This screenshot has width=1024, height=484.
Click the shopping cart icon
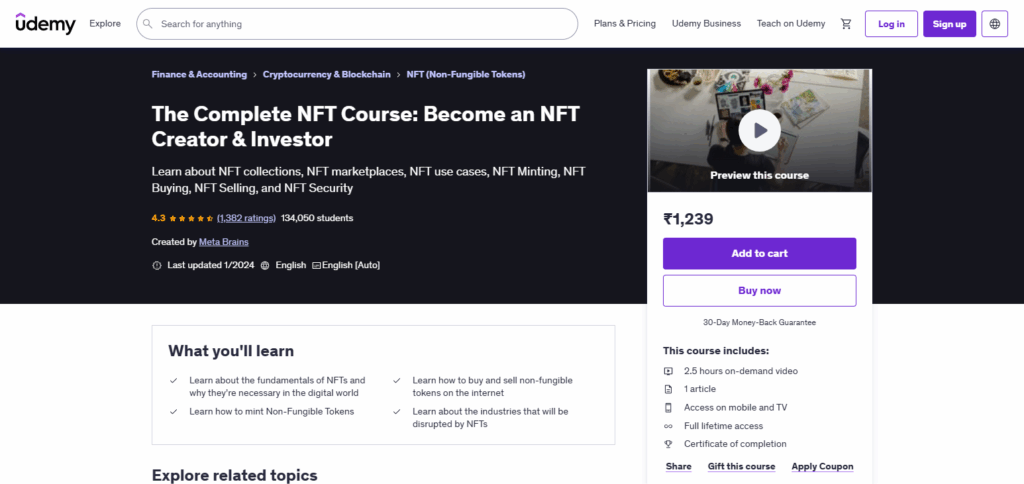846,24
